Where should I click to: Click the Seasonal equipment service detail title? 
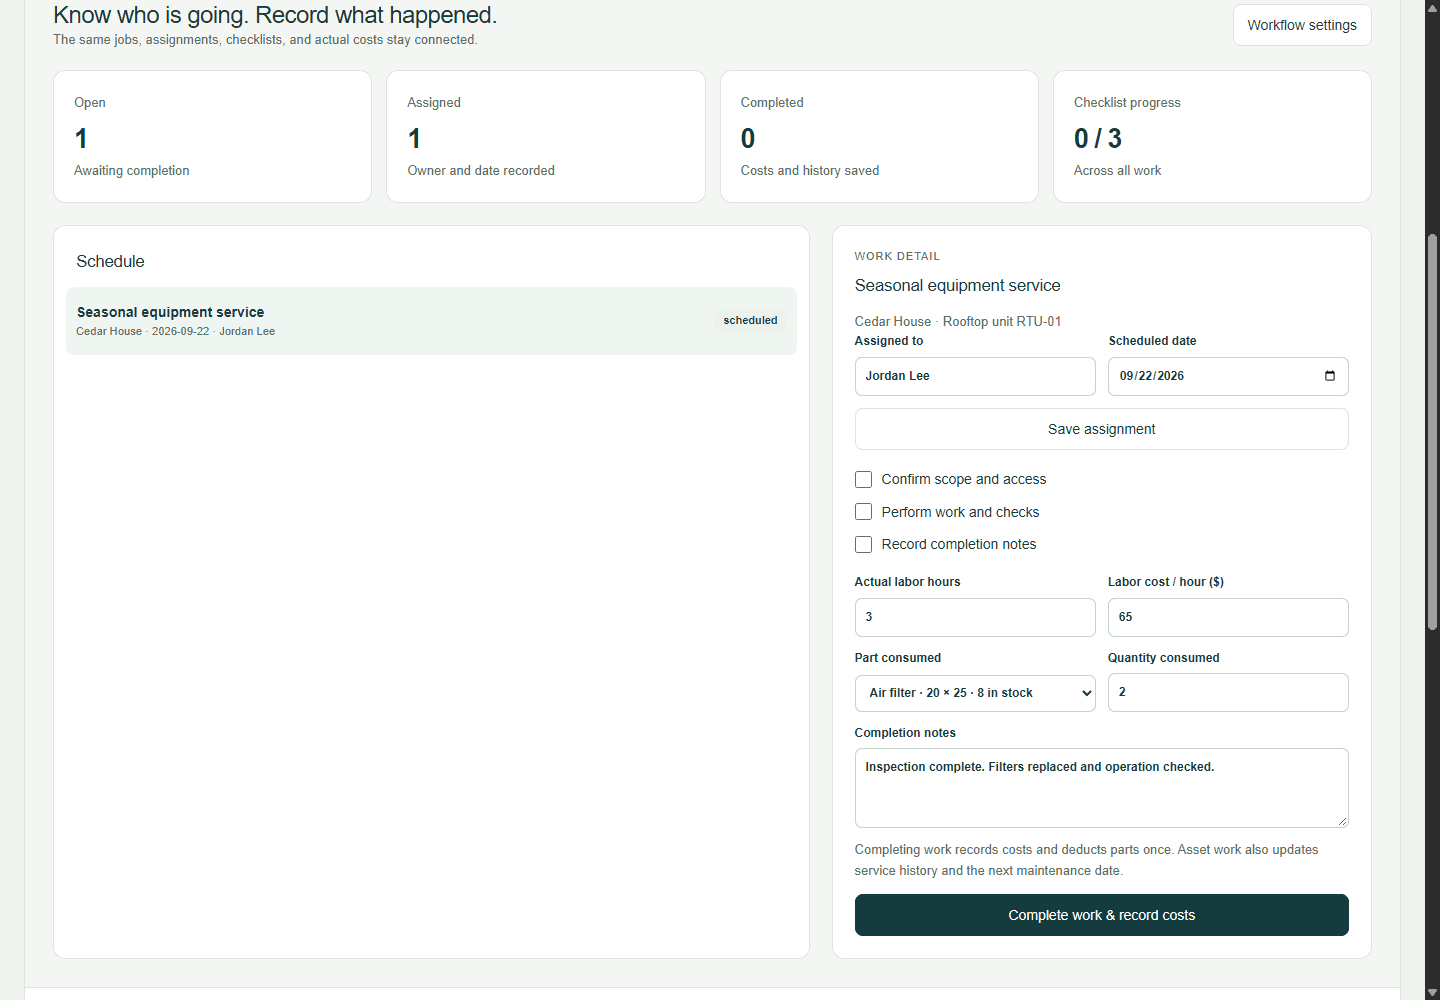(957, 285)
